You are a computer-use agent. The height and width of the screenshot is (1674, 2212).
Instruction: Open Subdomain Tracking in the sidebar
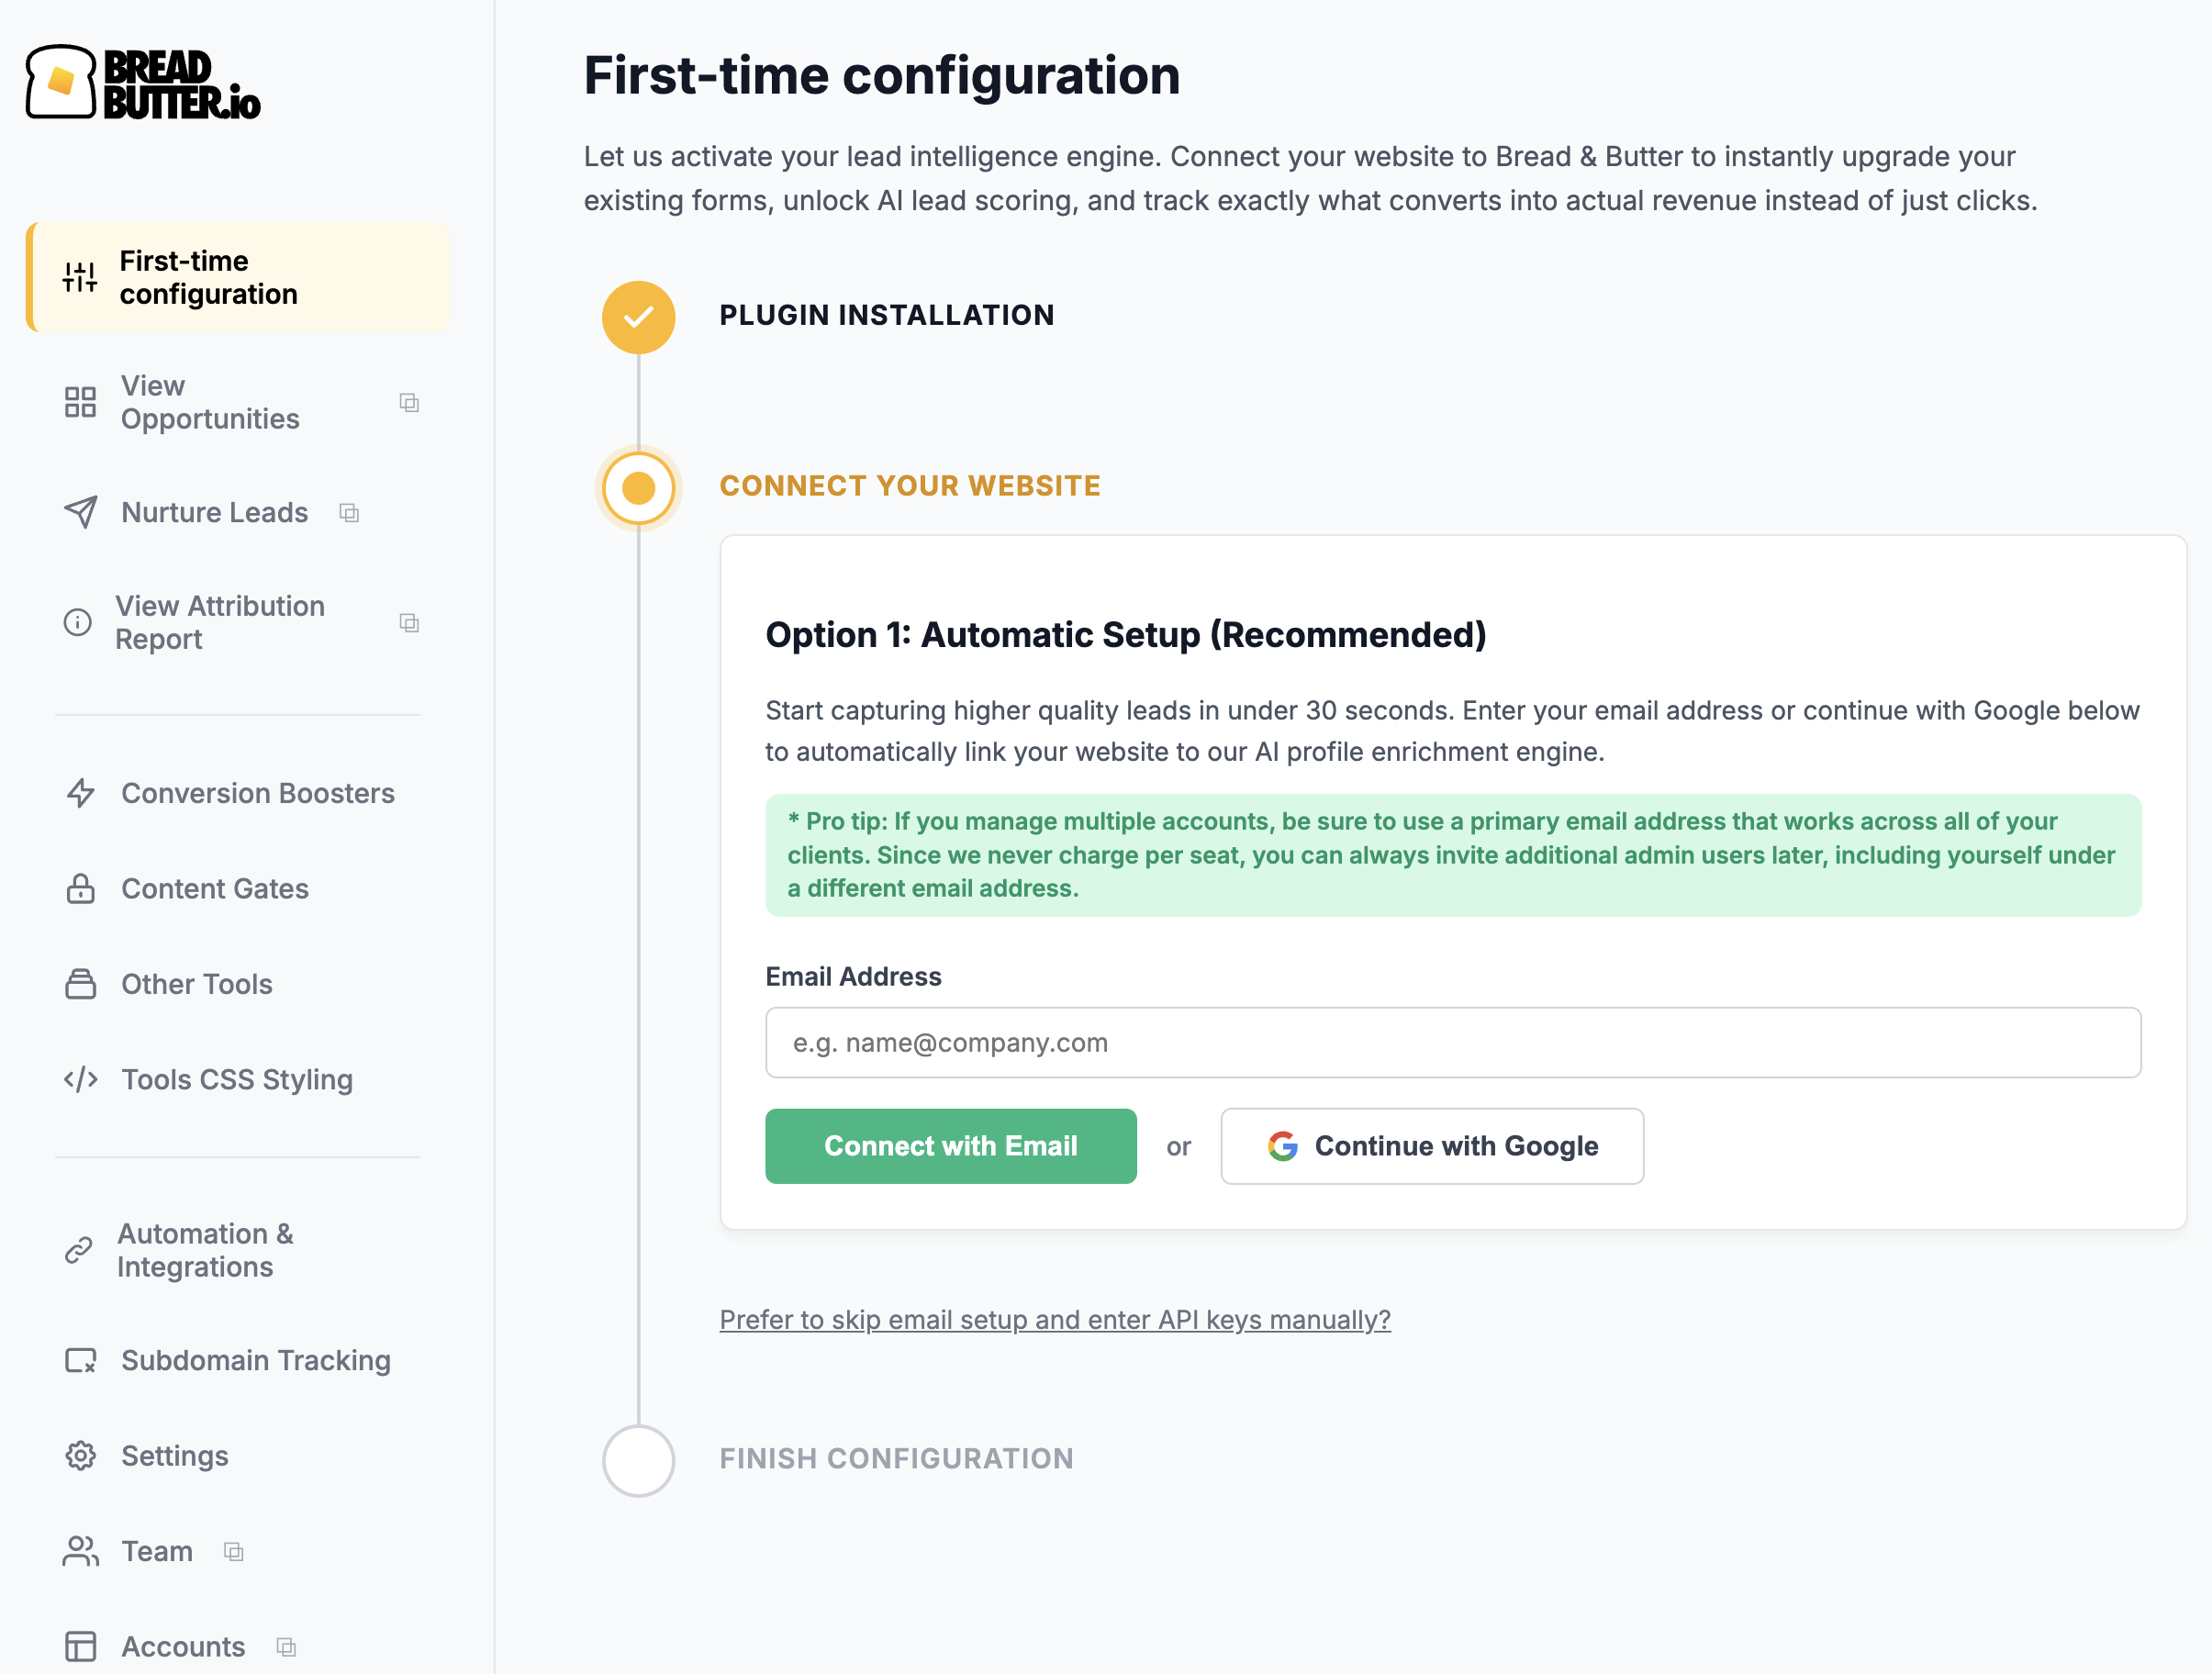(255, 1360)
